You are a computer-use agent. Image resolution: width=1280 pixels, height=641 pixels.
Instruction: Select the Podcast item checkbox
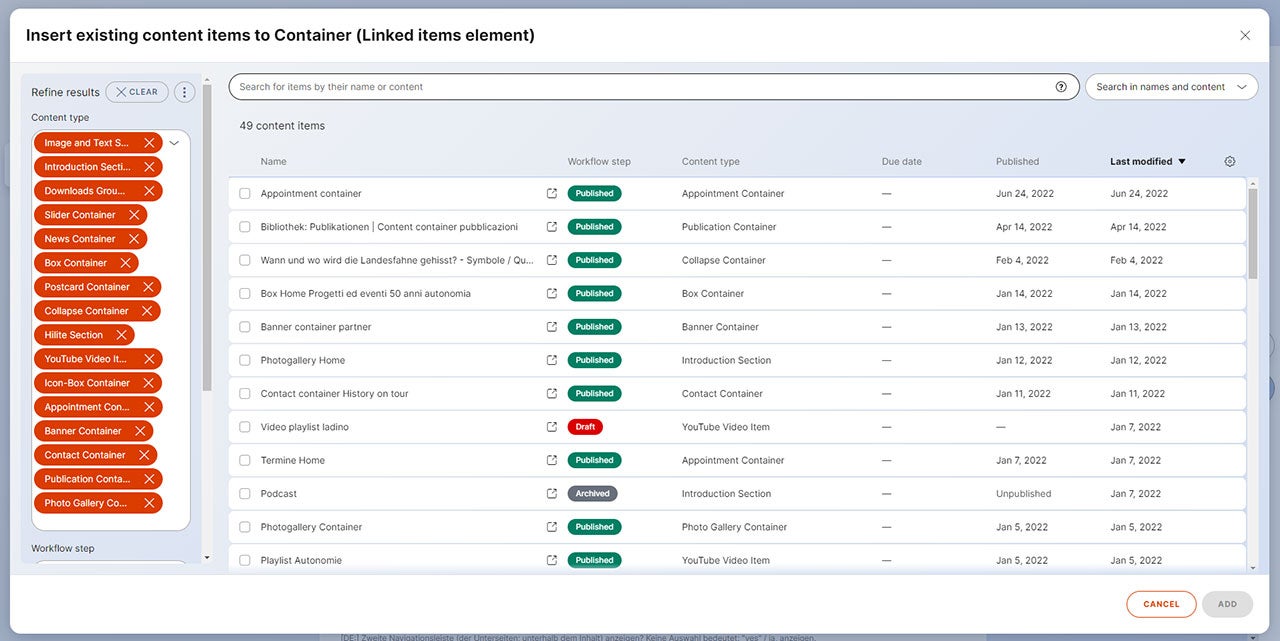[x=245, y=494]
